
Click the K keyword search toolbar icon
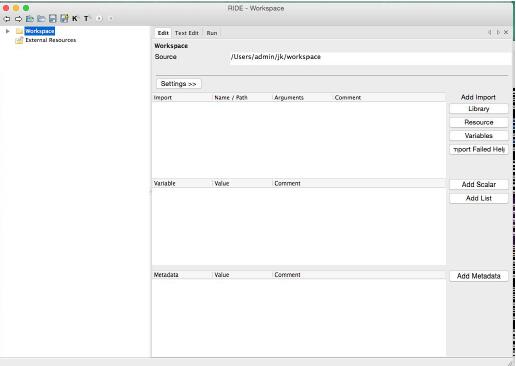pyautogui.click(x=75, y=19)
